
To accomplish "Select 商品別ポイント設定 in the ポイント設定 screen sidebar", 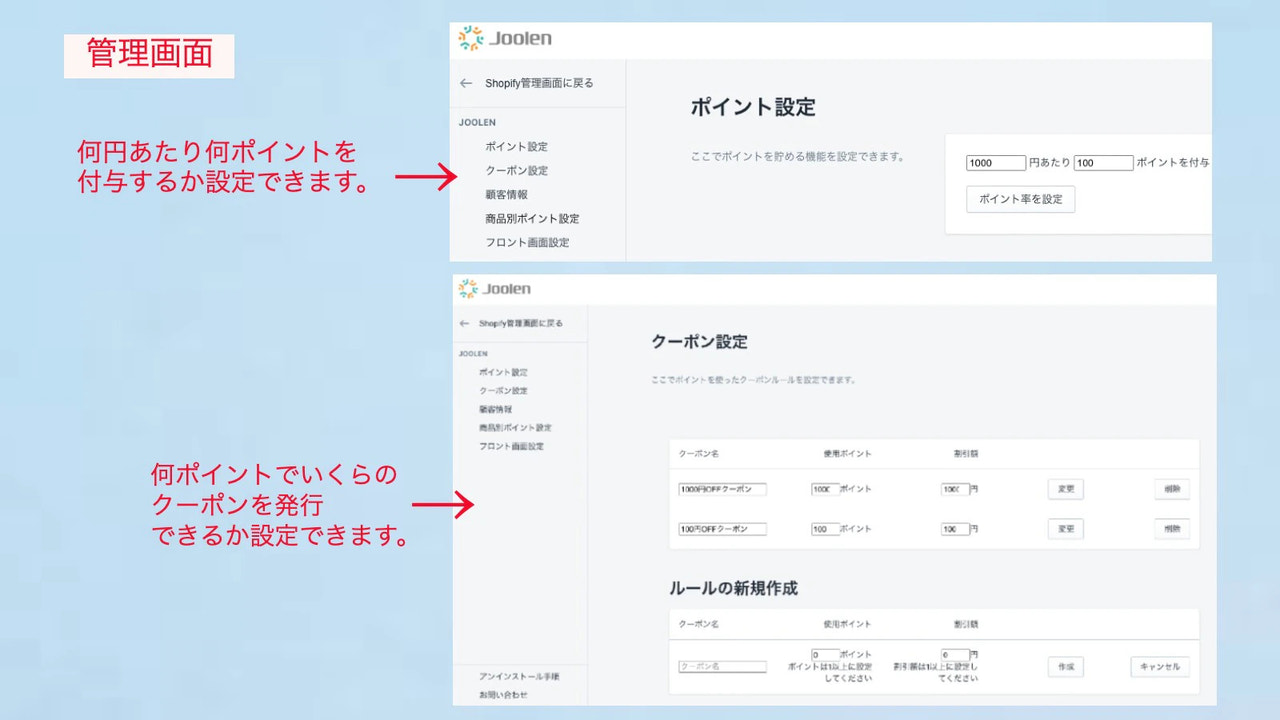I will pos(533,218).
